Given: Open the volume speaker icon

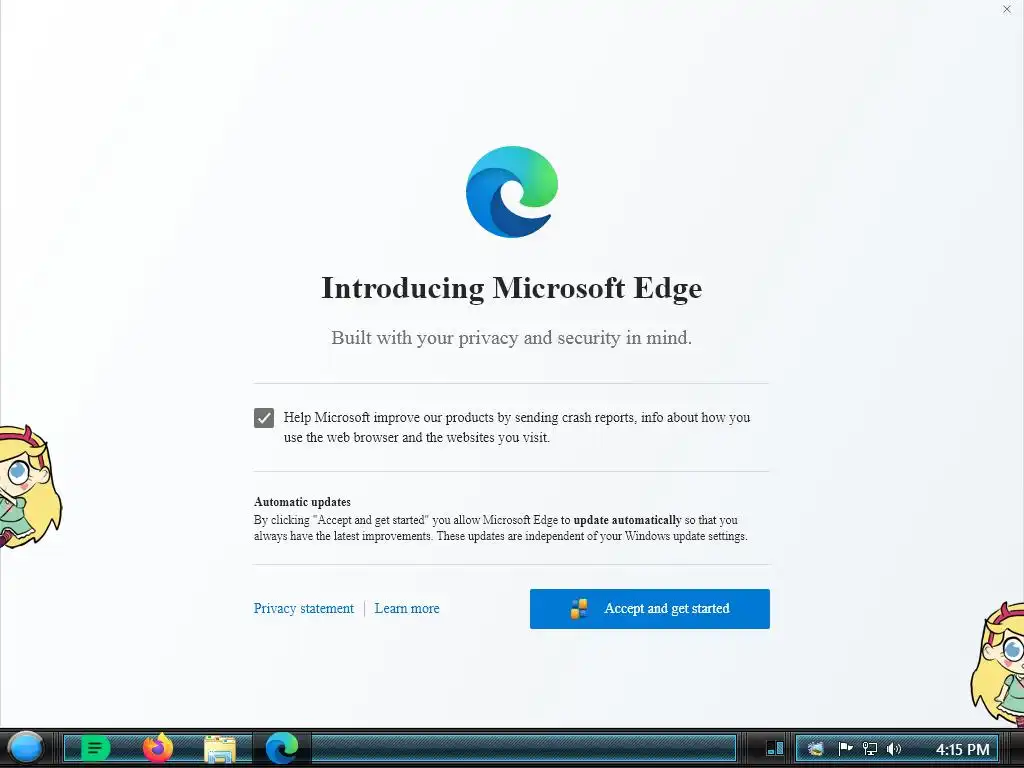Looking at the screenshot, I should 893,748.
